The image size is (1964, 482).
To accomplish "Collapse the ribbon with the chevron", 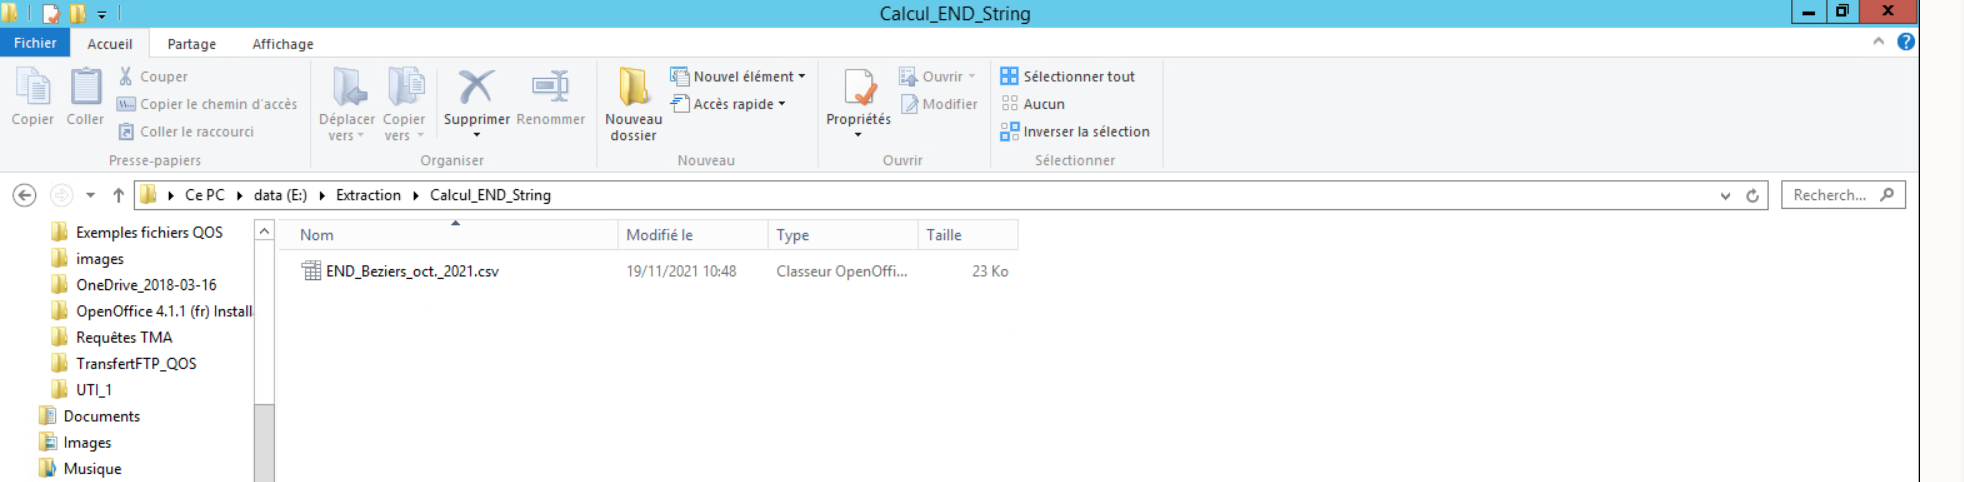I will point(1878,42).
